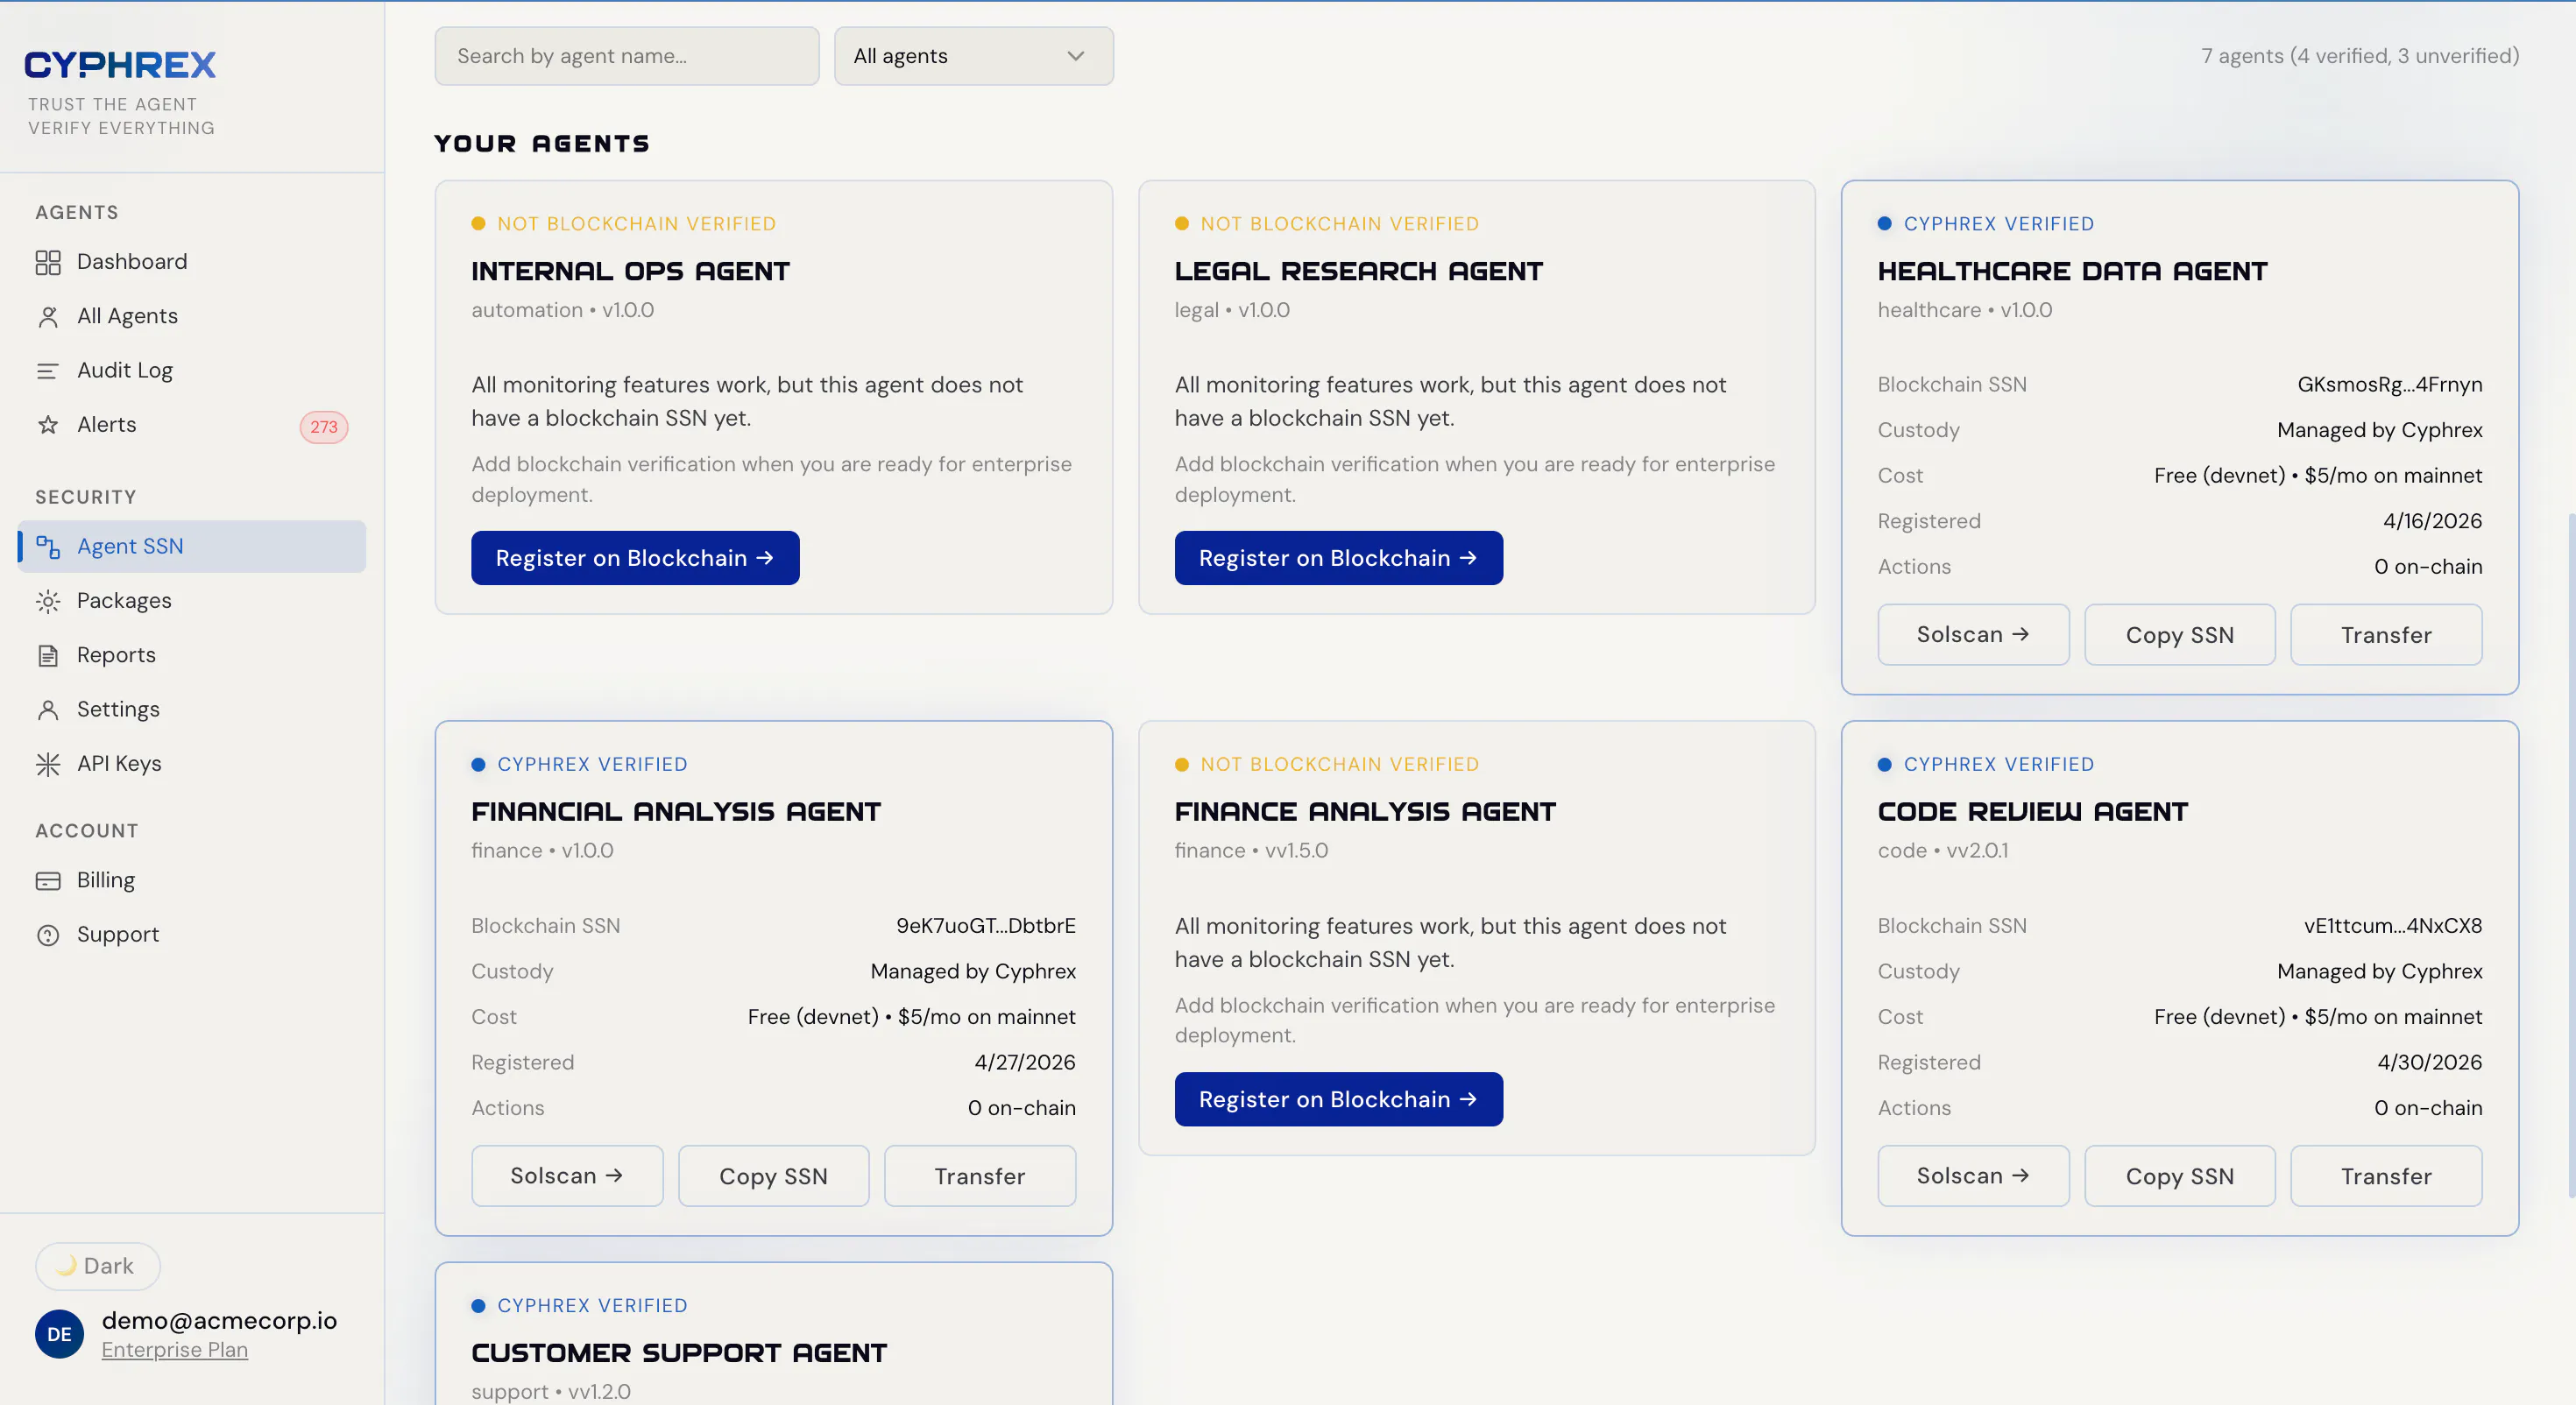Click the 7 agents count summary

click(x=2359, y=56)
